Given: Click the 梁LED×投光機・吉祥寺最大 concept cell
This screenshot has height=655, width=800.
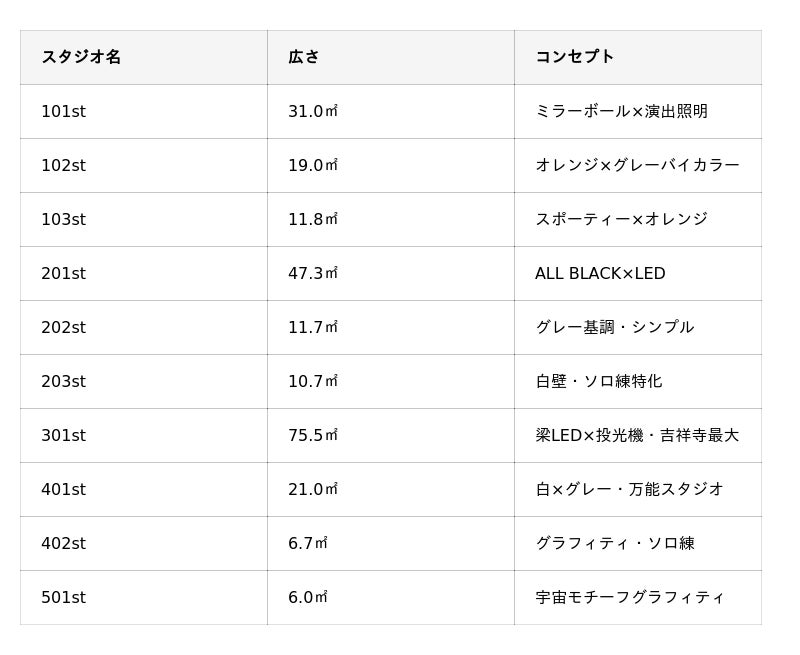Looking at the screenshot, I should pyautogui.click(x=637, y=435).
